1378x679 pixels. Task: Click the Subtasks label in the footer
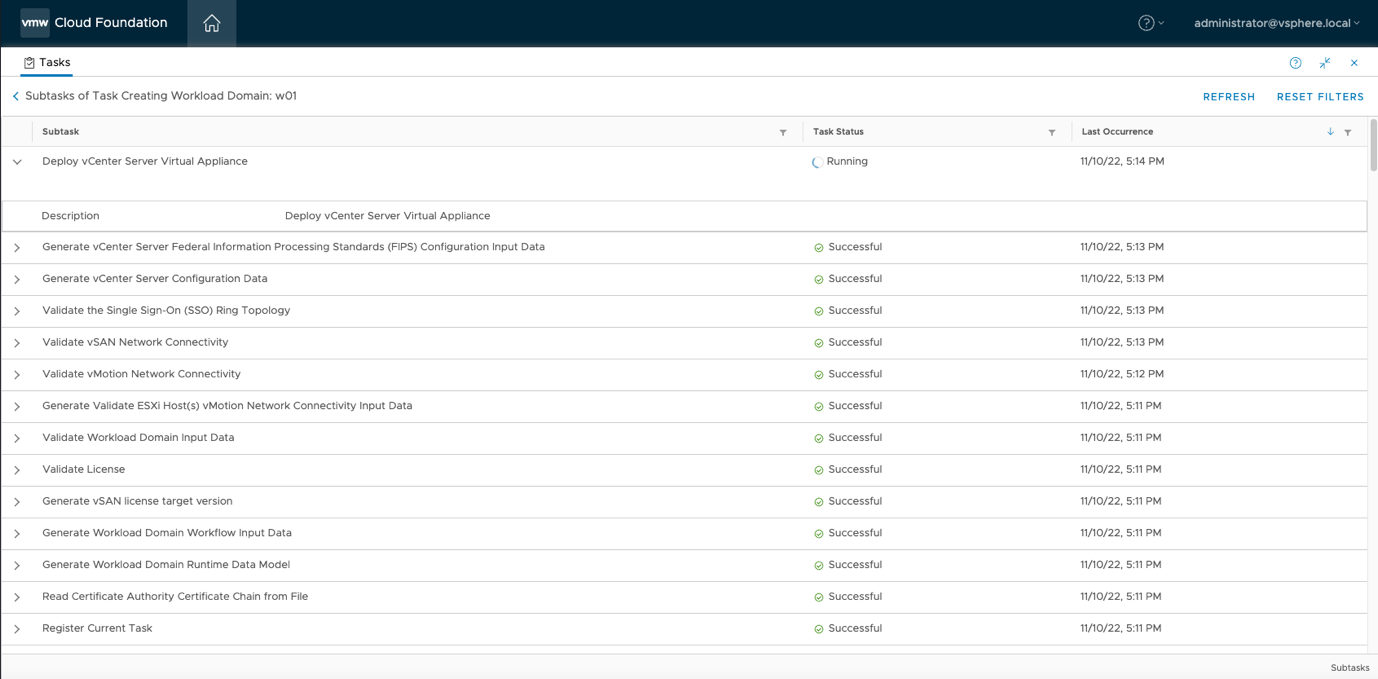pos(1350,667)
